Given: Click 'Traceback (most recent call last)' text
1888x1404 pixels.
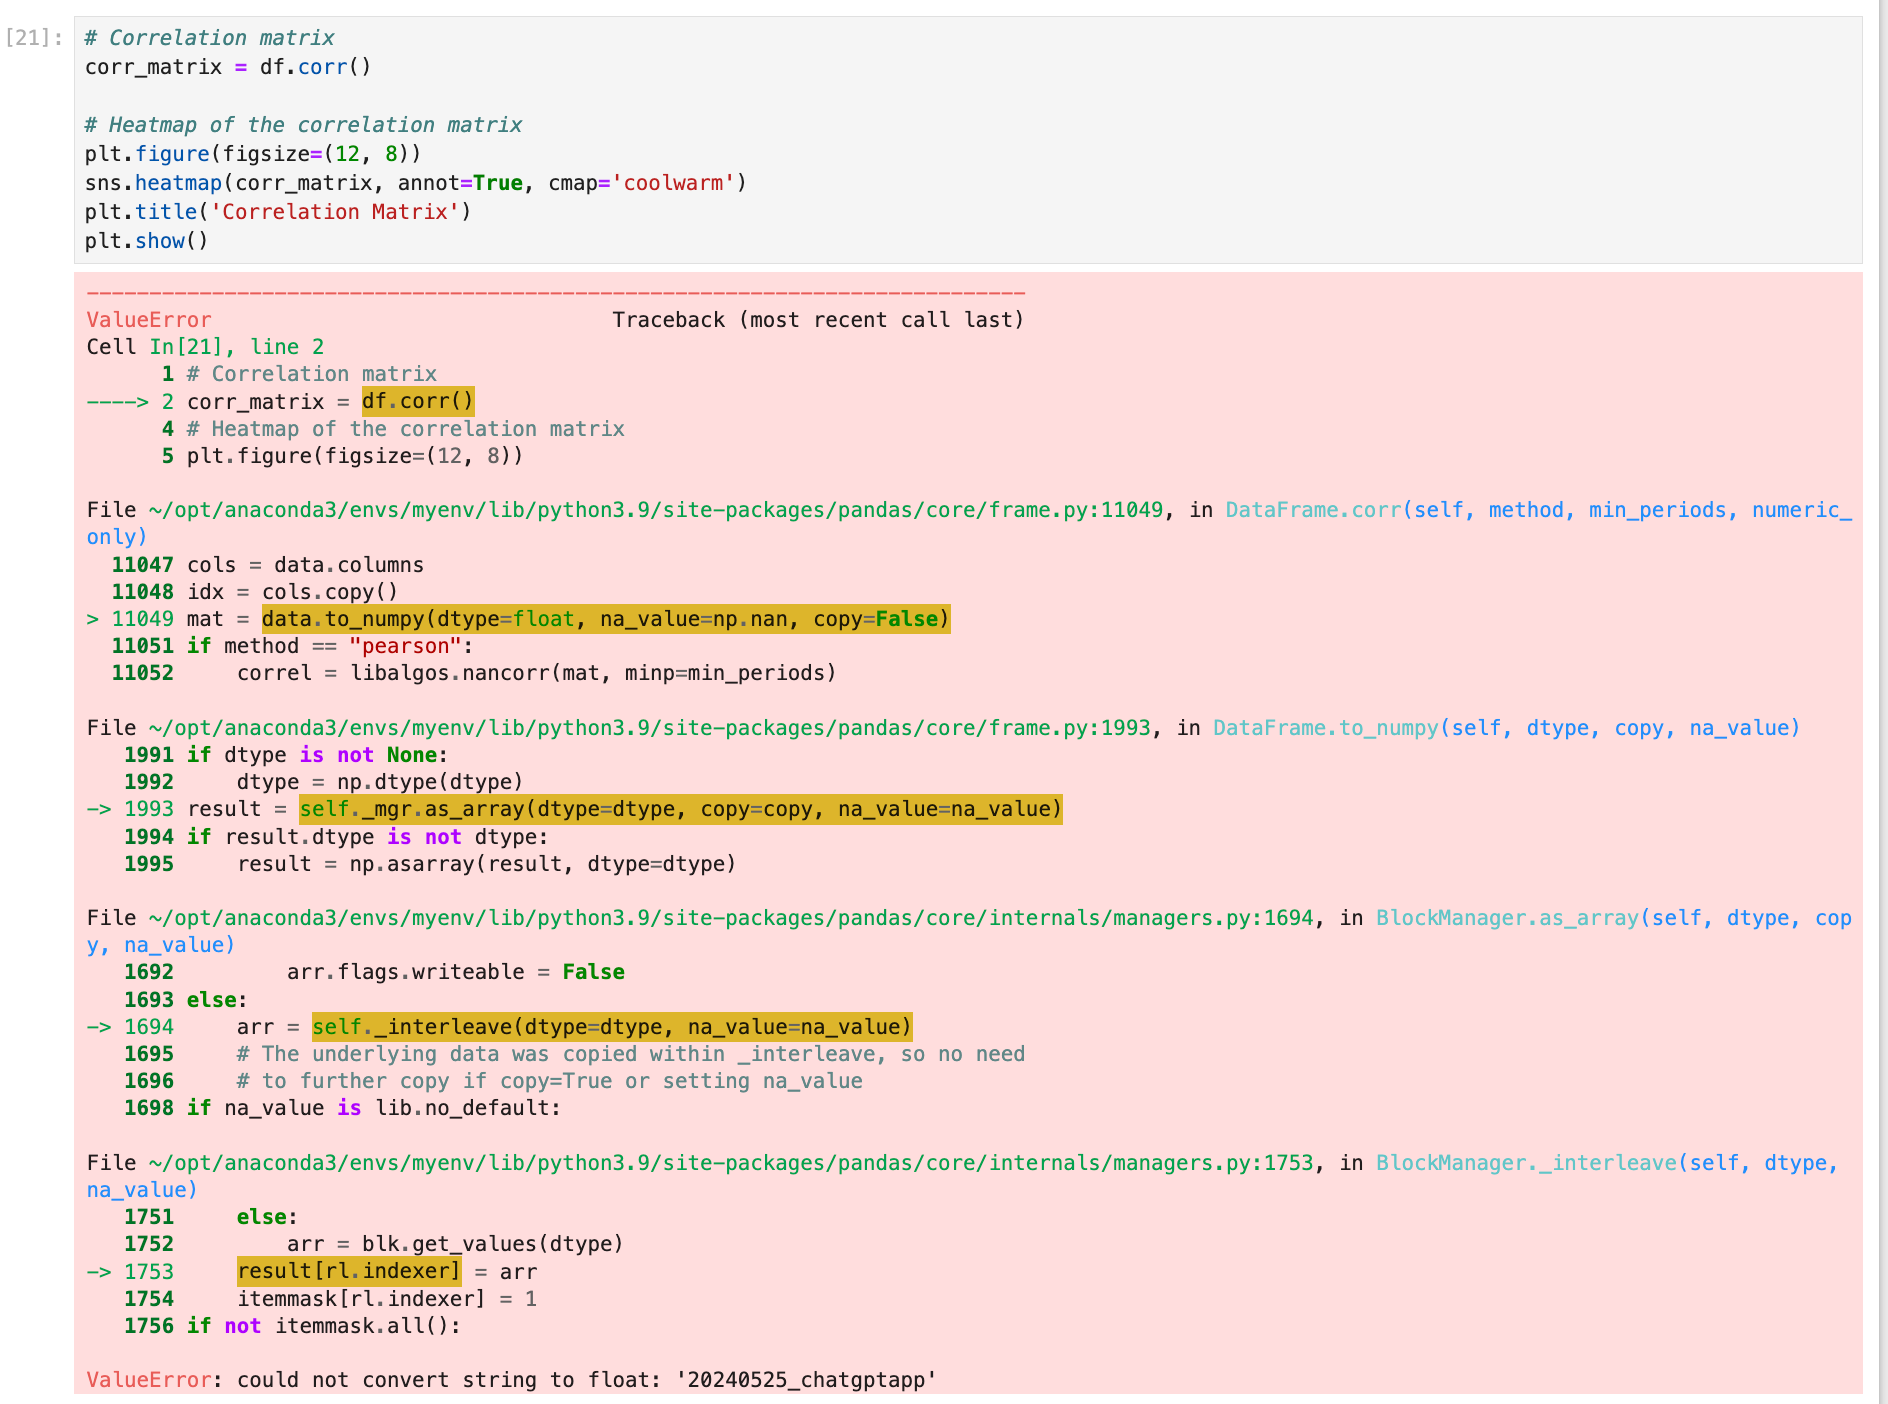Looking at the screenshot, I should 818,320.
